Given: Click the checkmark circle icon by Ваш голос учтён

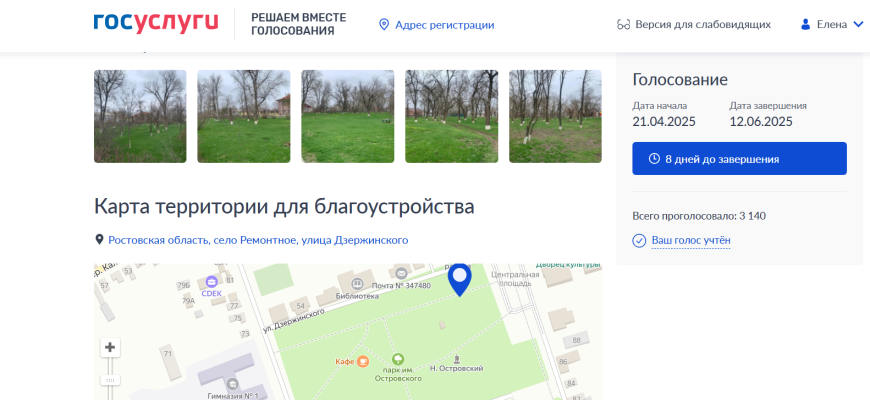Looking at the screenshot, I should click(639, 241).
